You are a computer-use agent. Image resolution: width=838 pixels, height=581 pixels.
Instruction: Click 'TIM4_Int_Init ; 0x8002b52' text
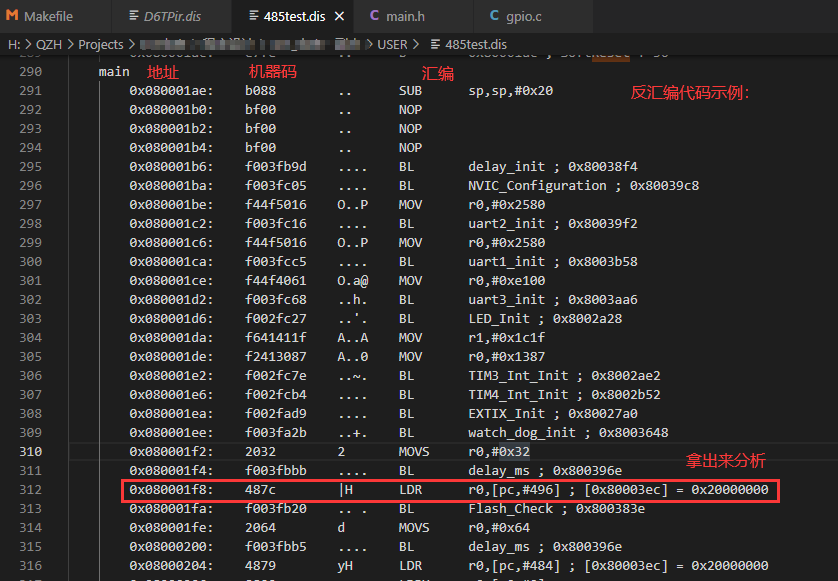tap(564, 395)
